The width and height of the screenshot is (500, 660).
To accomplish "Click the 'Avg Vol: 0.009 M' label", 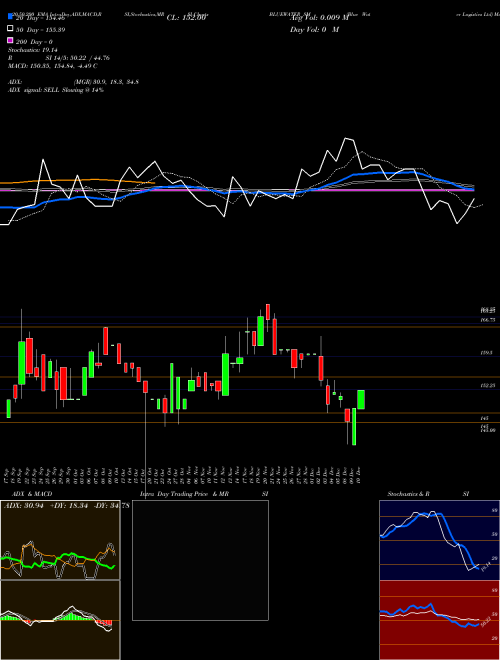I will click(320, 18).
